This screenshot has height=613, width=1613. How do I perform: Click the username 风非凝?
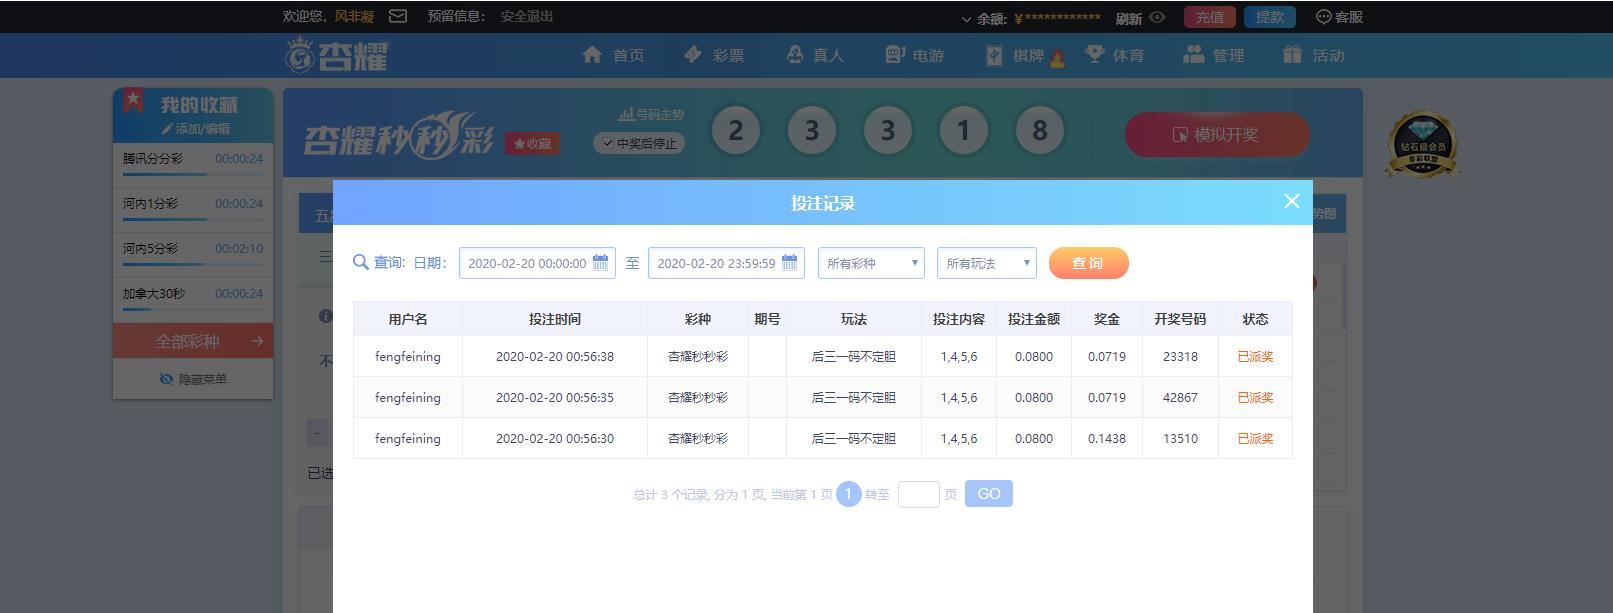tap(354, 16)
